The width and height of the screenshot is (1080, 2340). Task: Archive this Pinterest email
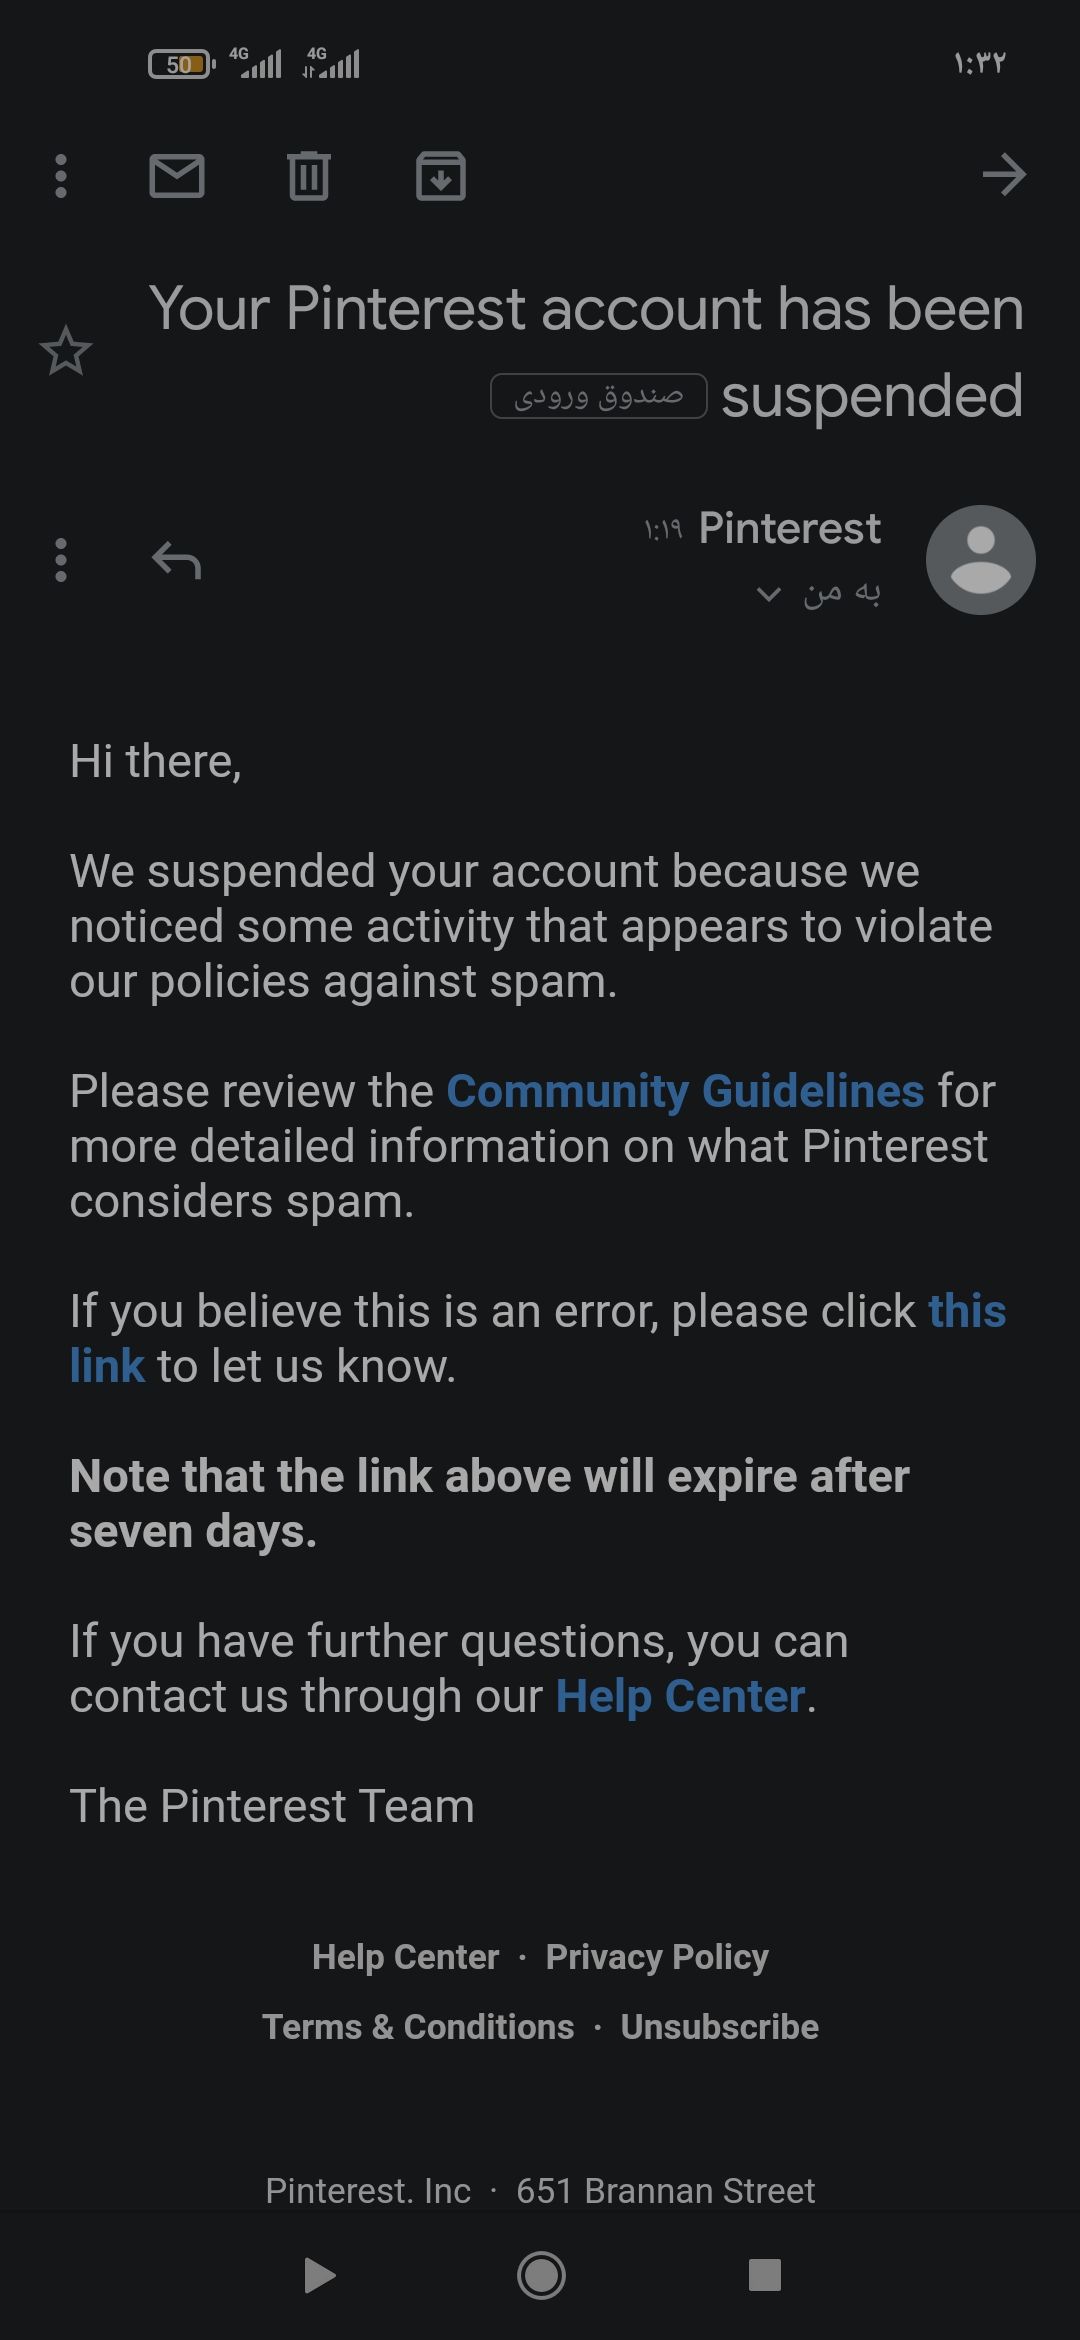(441, 176)
